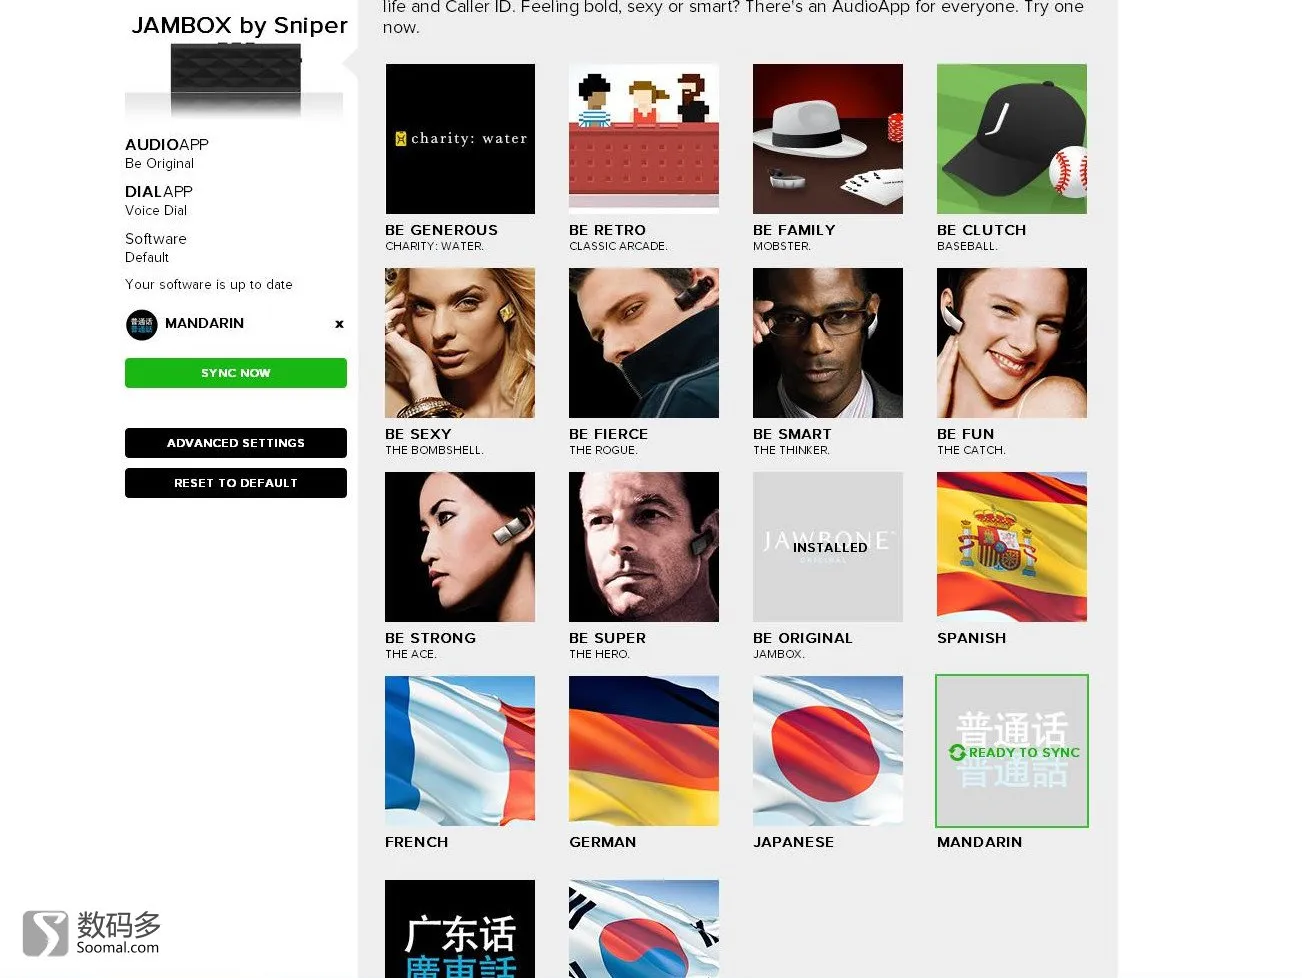1302x978 pixels.
Task: Click the Mandarin round icon in sidebar
Action: (142, 325)
